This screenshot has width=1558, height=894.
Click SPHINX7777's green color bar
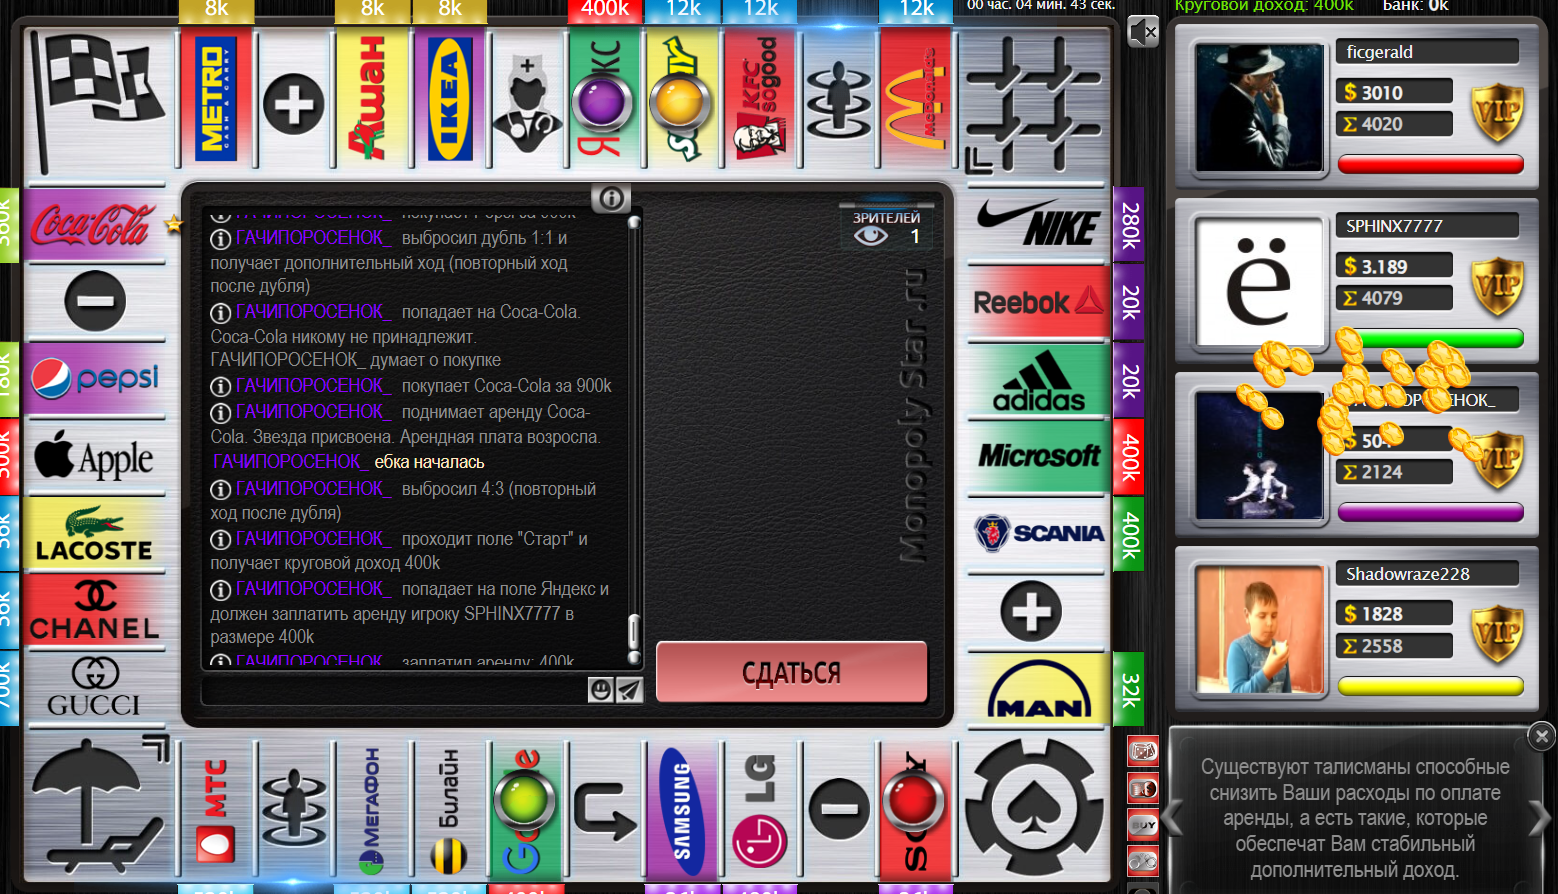click(x=1430, y=338)
